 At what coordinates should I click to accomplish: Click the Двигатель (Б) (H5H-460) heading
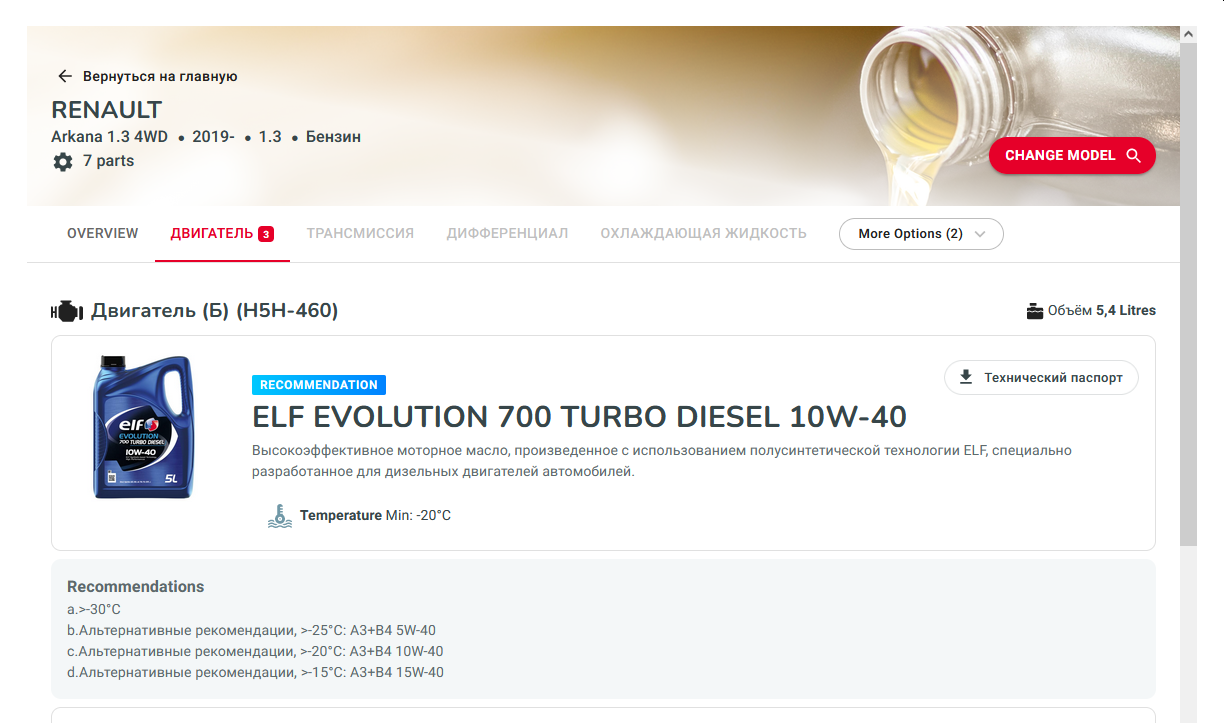(x=214, y=311)
